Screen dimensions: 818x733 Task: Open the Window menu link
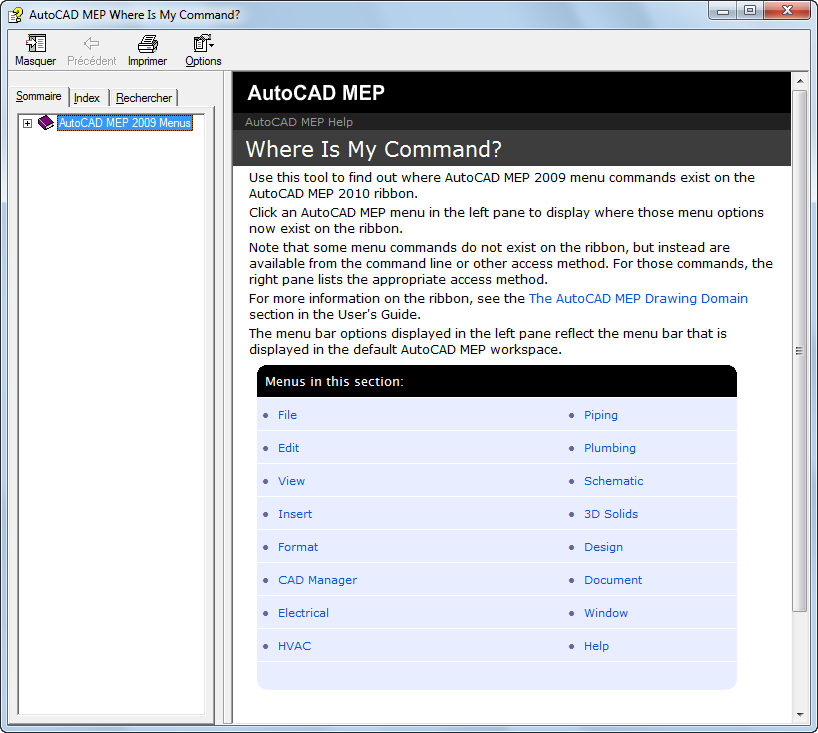click(606, 612)
